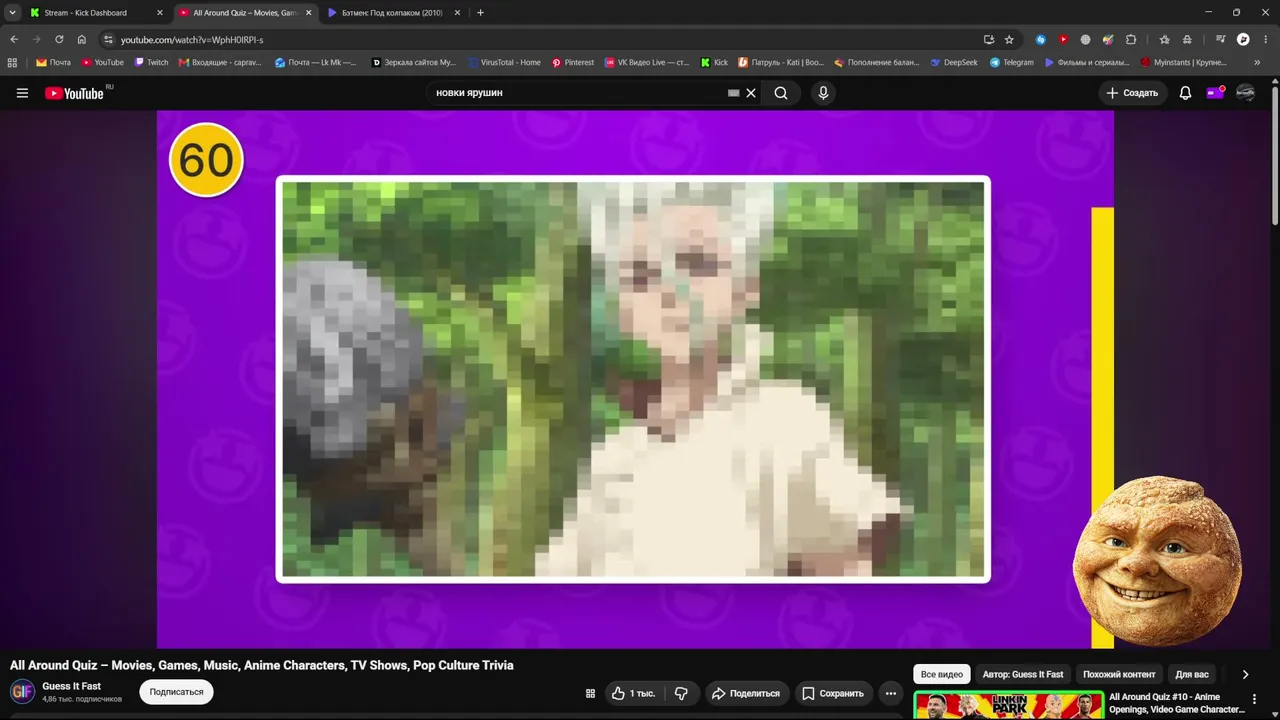Viewport: 1280px width, 720px height.
Task: Save the video with Сохранить
Action: pyautogui.click(x=833, y=693)
